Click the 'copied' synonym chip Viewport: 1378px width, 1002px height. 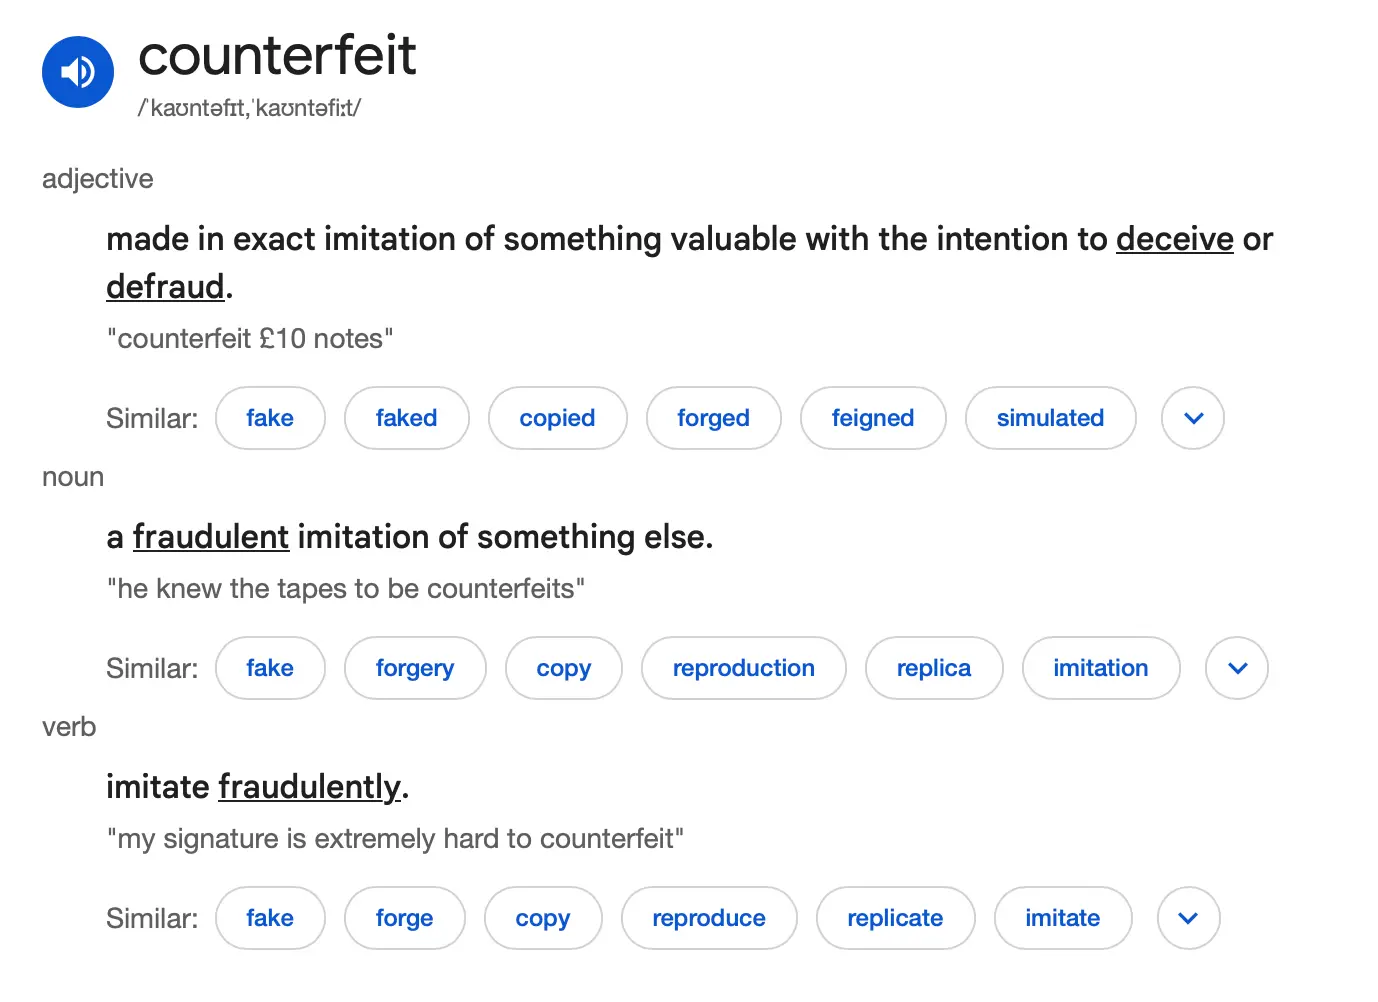tap(557, 418)
